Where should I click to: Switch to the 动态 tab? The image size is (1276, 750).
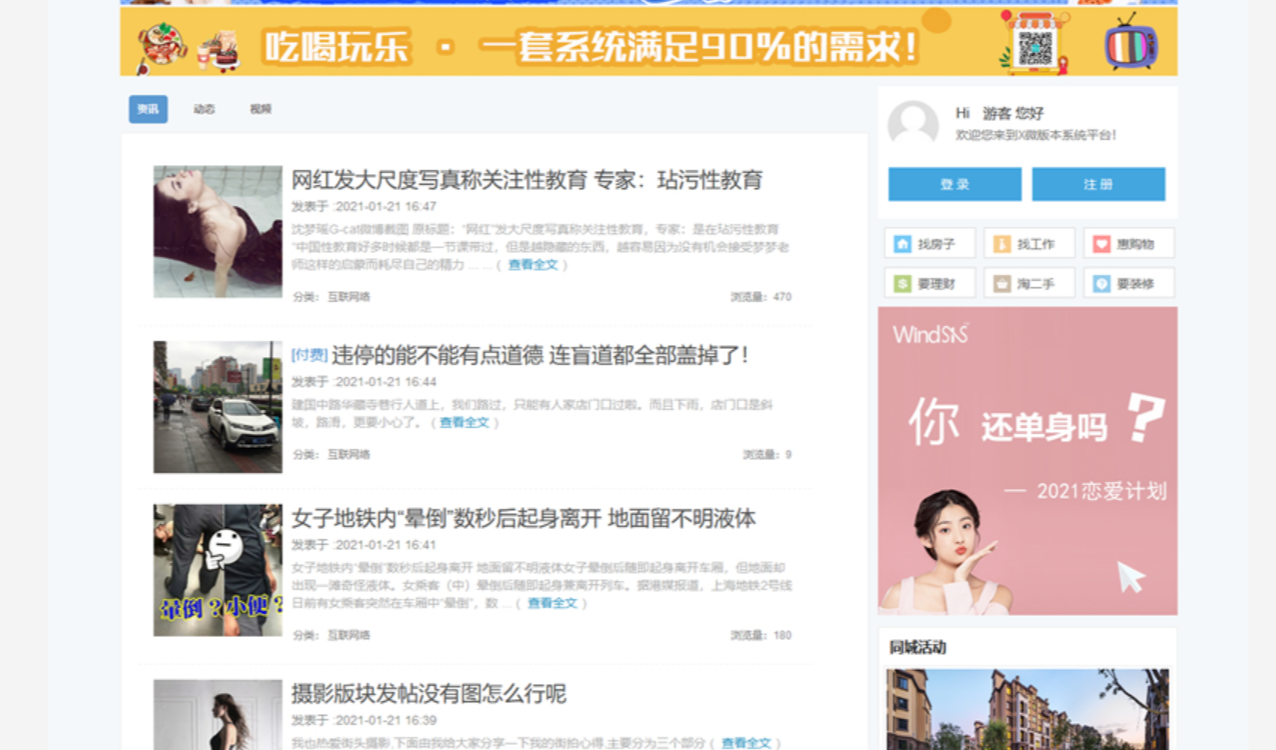tap(204, 109)
